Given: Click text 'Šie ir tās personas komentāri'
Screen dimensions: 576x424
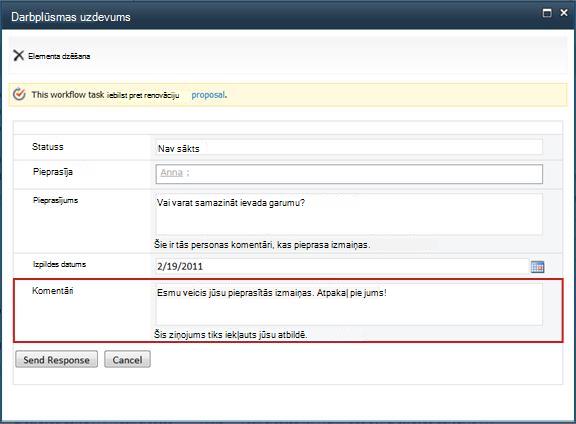Looking at the screenshot, I should click(x=213, y=245).
